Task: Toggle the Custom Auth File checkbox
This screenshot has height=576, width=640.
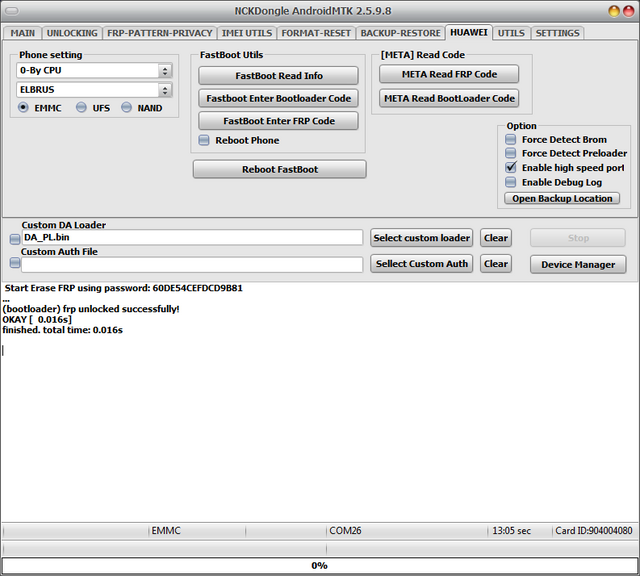Action: tap(15, 262)
